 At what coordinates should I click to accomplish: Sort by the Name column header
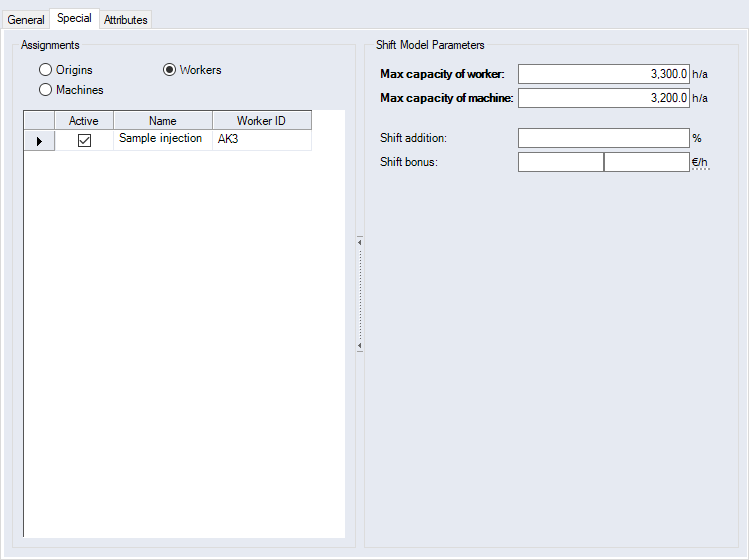coord(162,121)
